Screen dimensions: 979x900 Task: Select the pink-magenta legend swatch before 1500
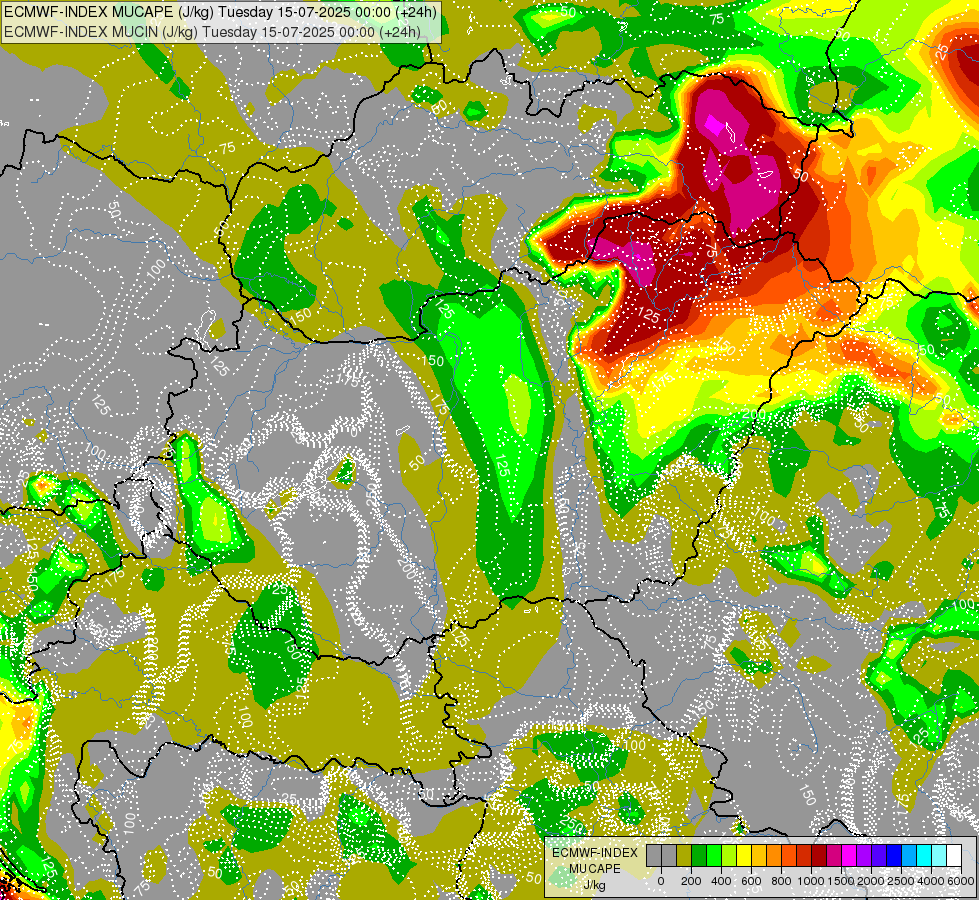pyautogui.click(x=834, y=855)
